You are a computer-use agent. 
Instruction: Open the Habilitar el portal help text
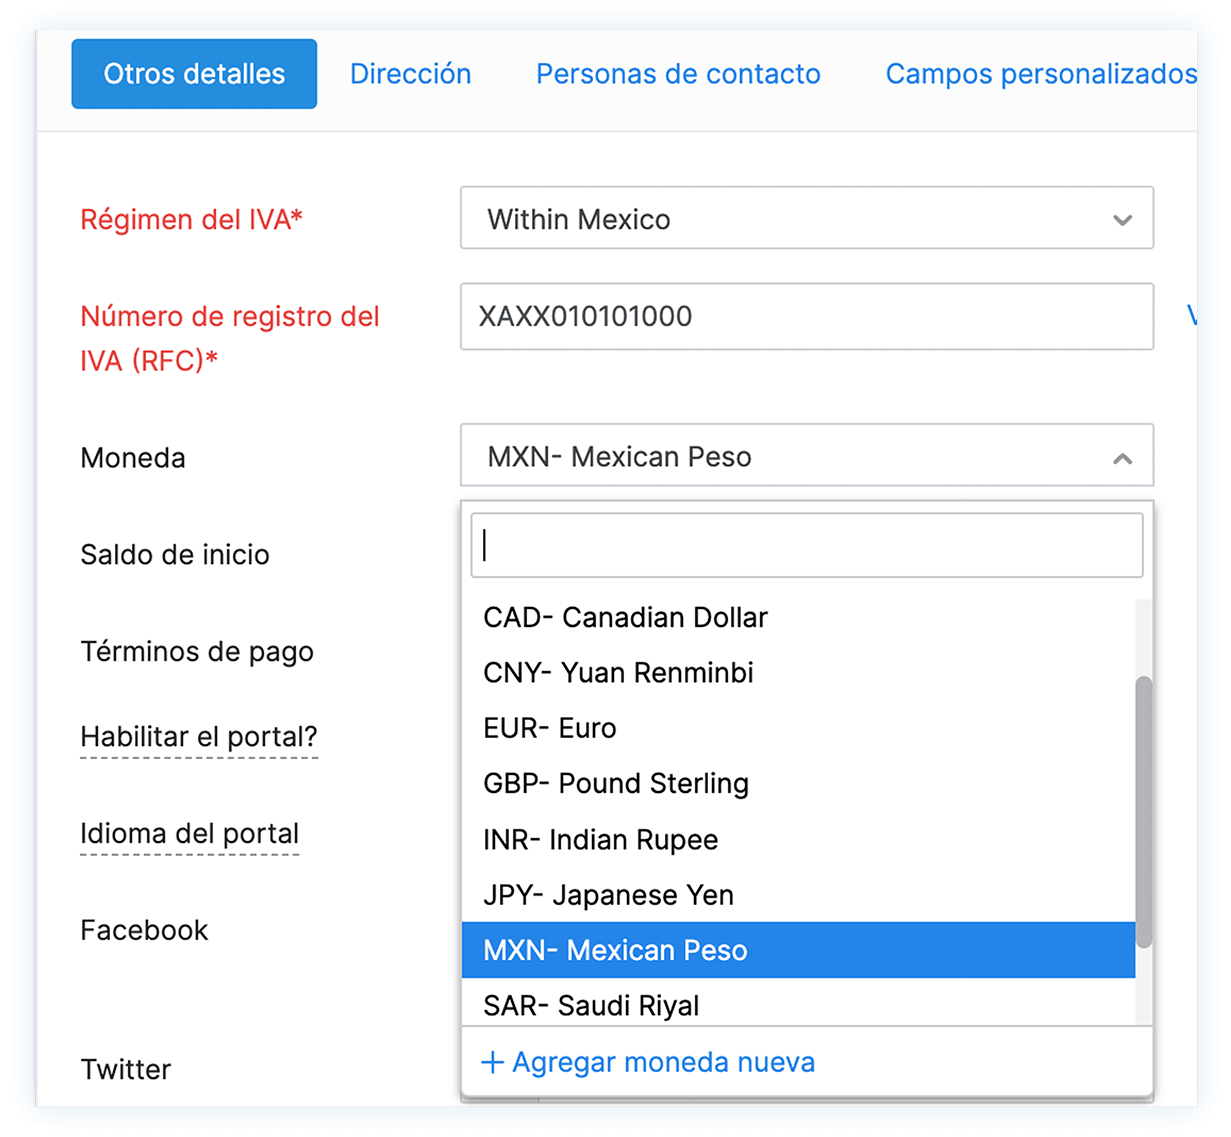tap(198, 737)
